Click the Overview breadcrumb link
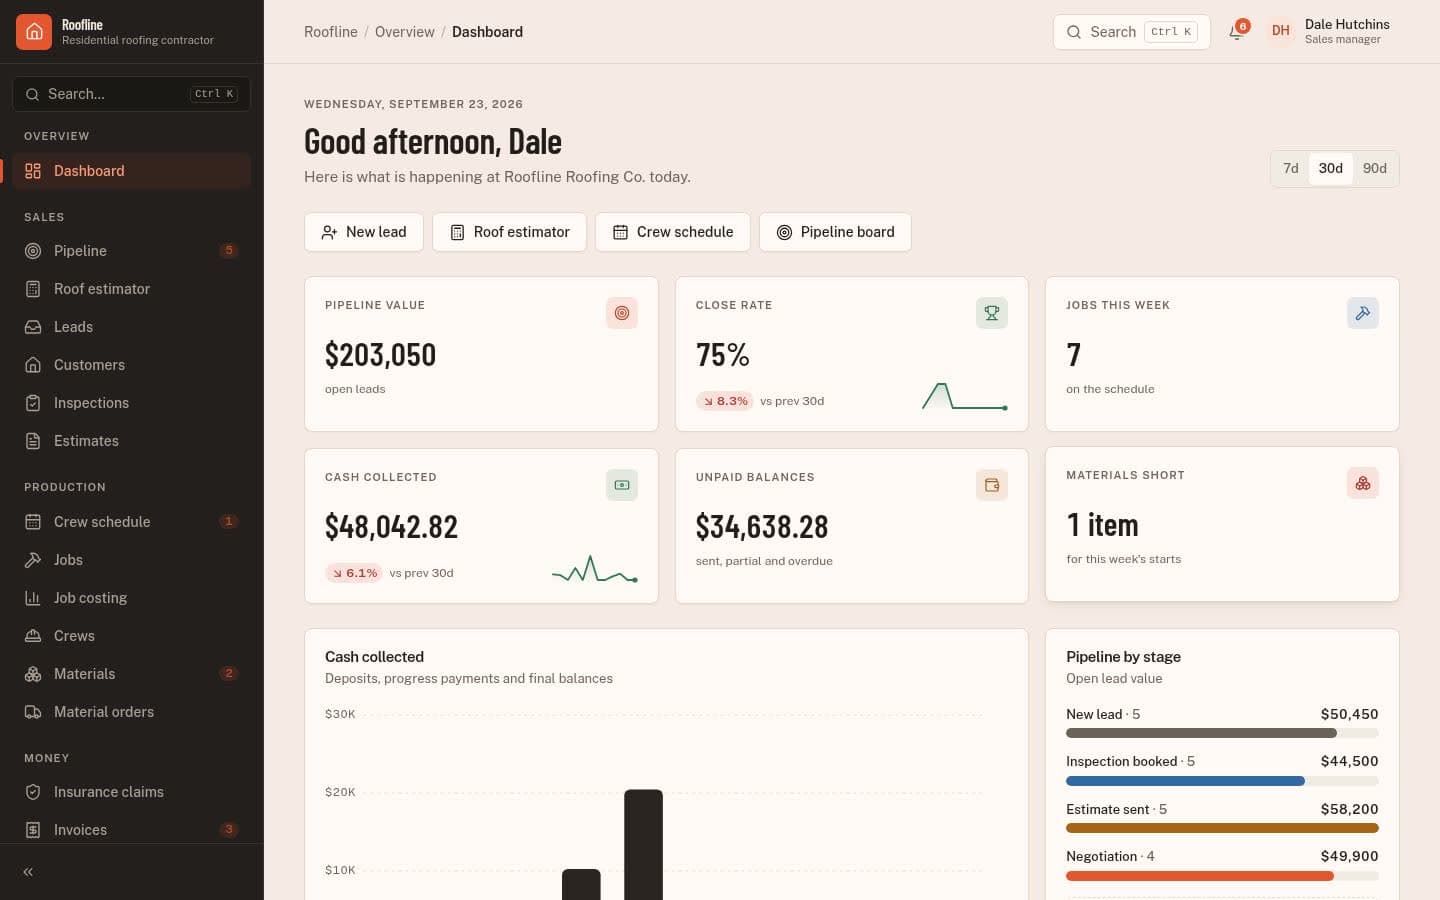Screen dimensions: 1440x900 coord(405,32)
